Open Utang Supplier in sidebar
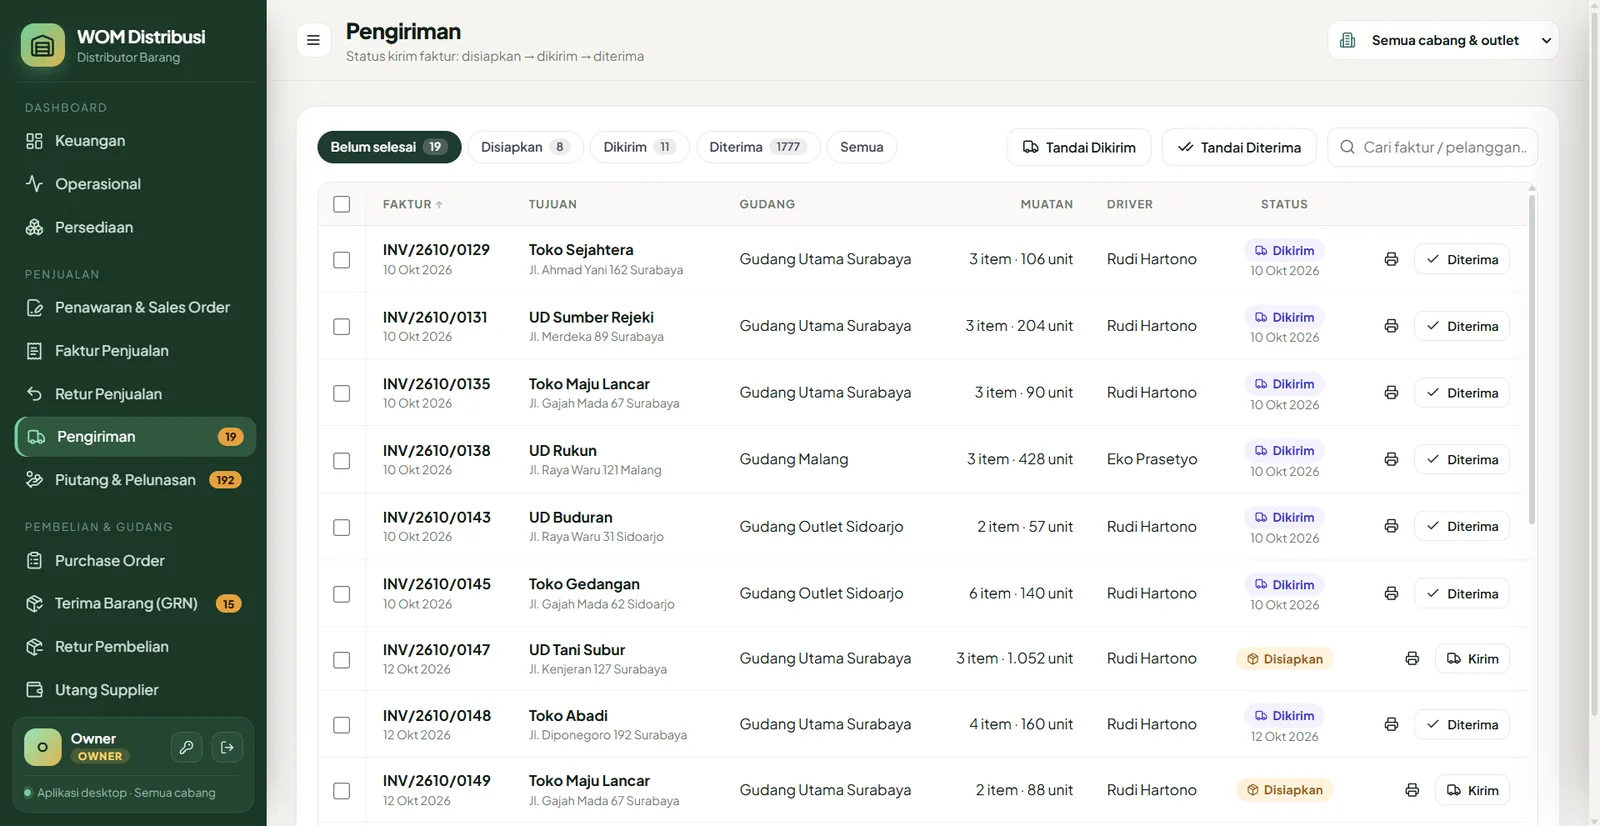 [x=134, y=690]
